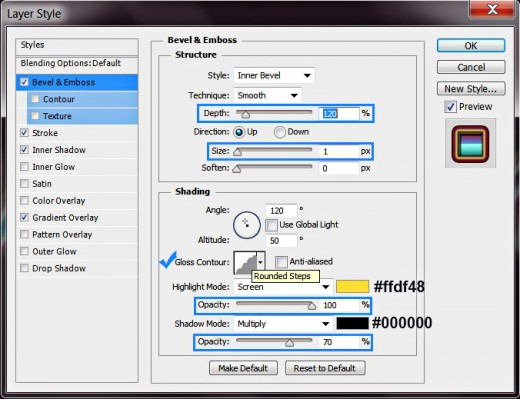This screenshot has width=520, height=399.
Task: Click the New Style... button
Action: tap(471, 89)
